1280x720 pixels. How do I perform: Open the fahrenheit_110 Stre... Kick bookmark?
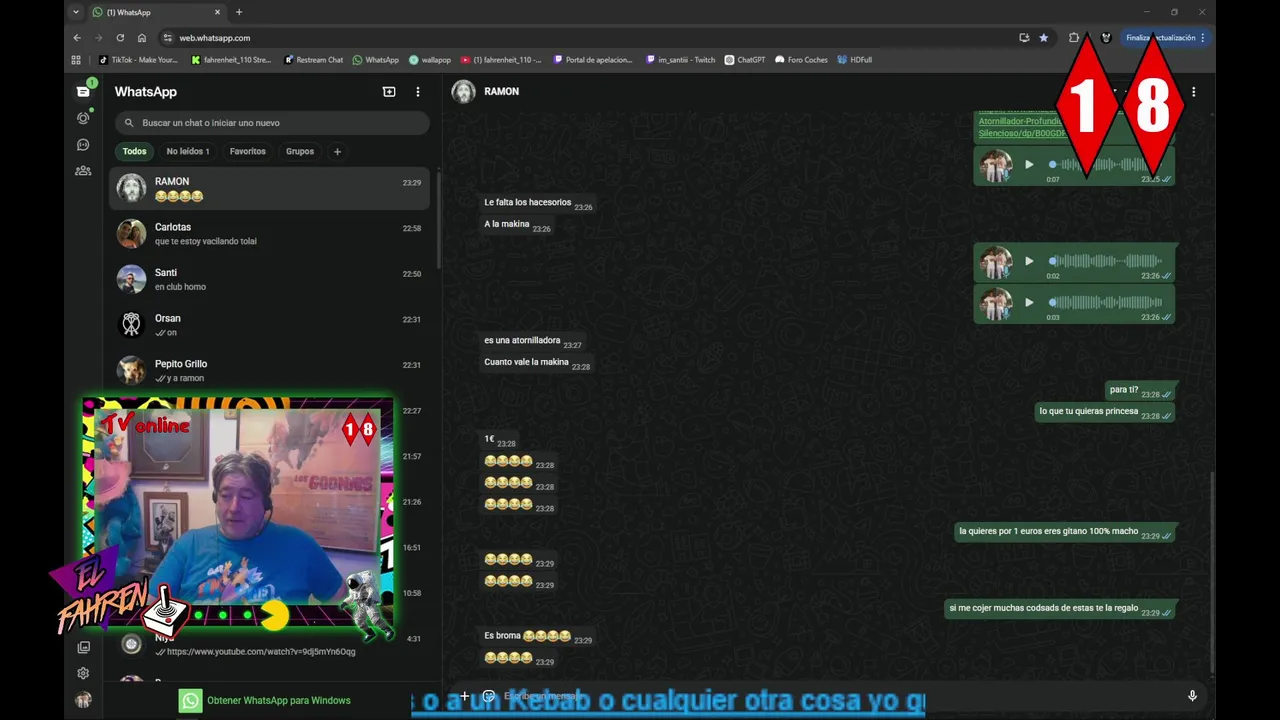[x=231, y=60]
